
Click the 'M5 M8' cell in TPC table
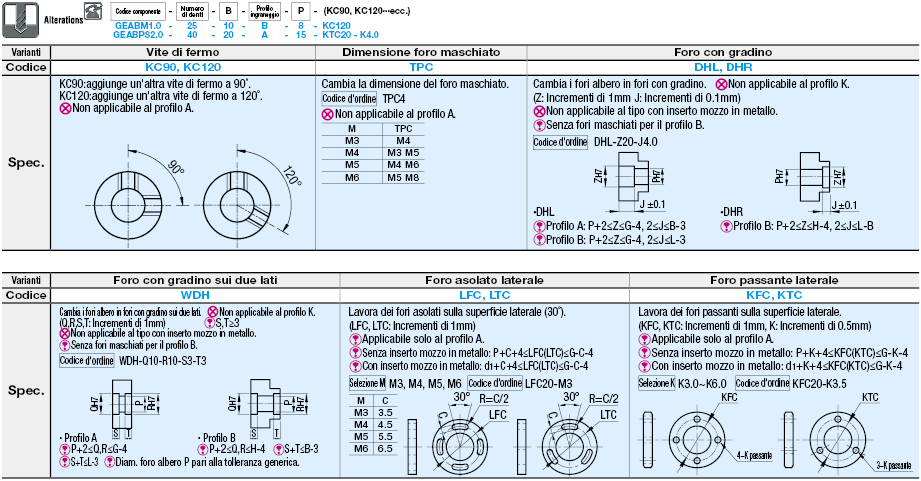tap(403, 177)
